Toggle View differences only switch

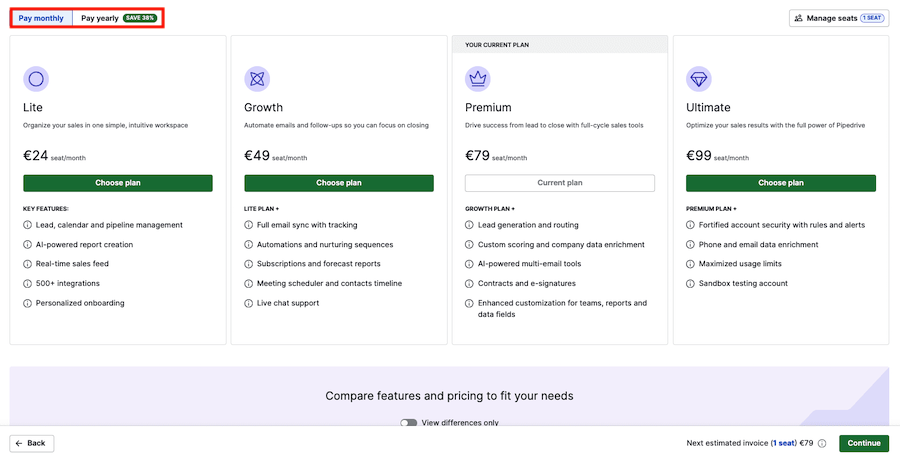pyautogui.click(x=408, y=423)
